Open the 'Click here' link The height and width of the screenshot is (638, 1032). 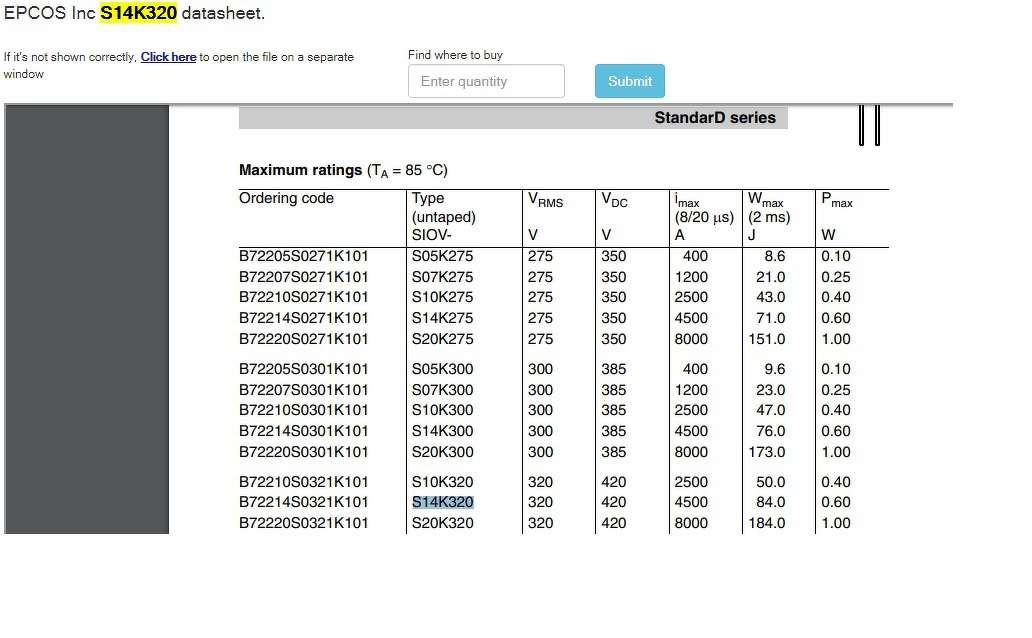click(x=168, y=57)
